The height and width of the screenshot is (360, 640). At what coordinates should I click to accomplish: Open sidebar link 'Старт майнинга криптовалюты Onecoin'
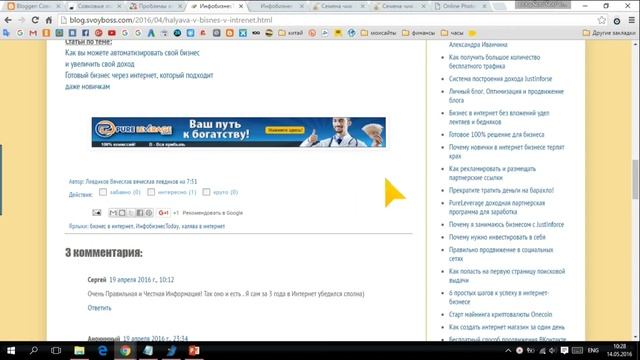point(500,314)
